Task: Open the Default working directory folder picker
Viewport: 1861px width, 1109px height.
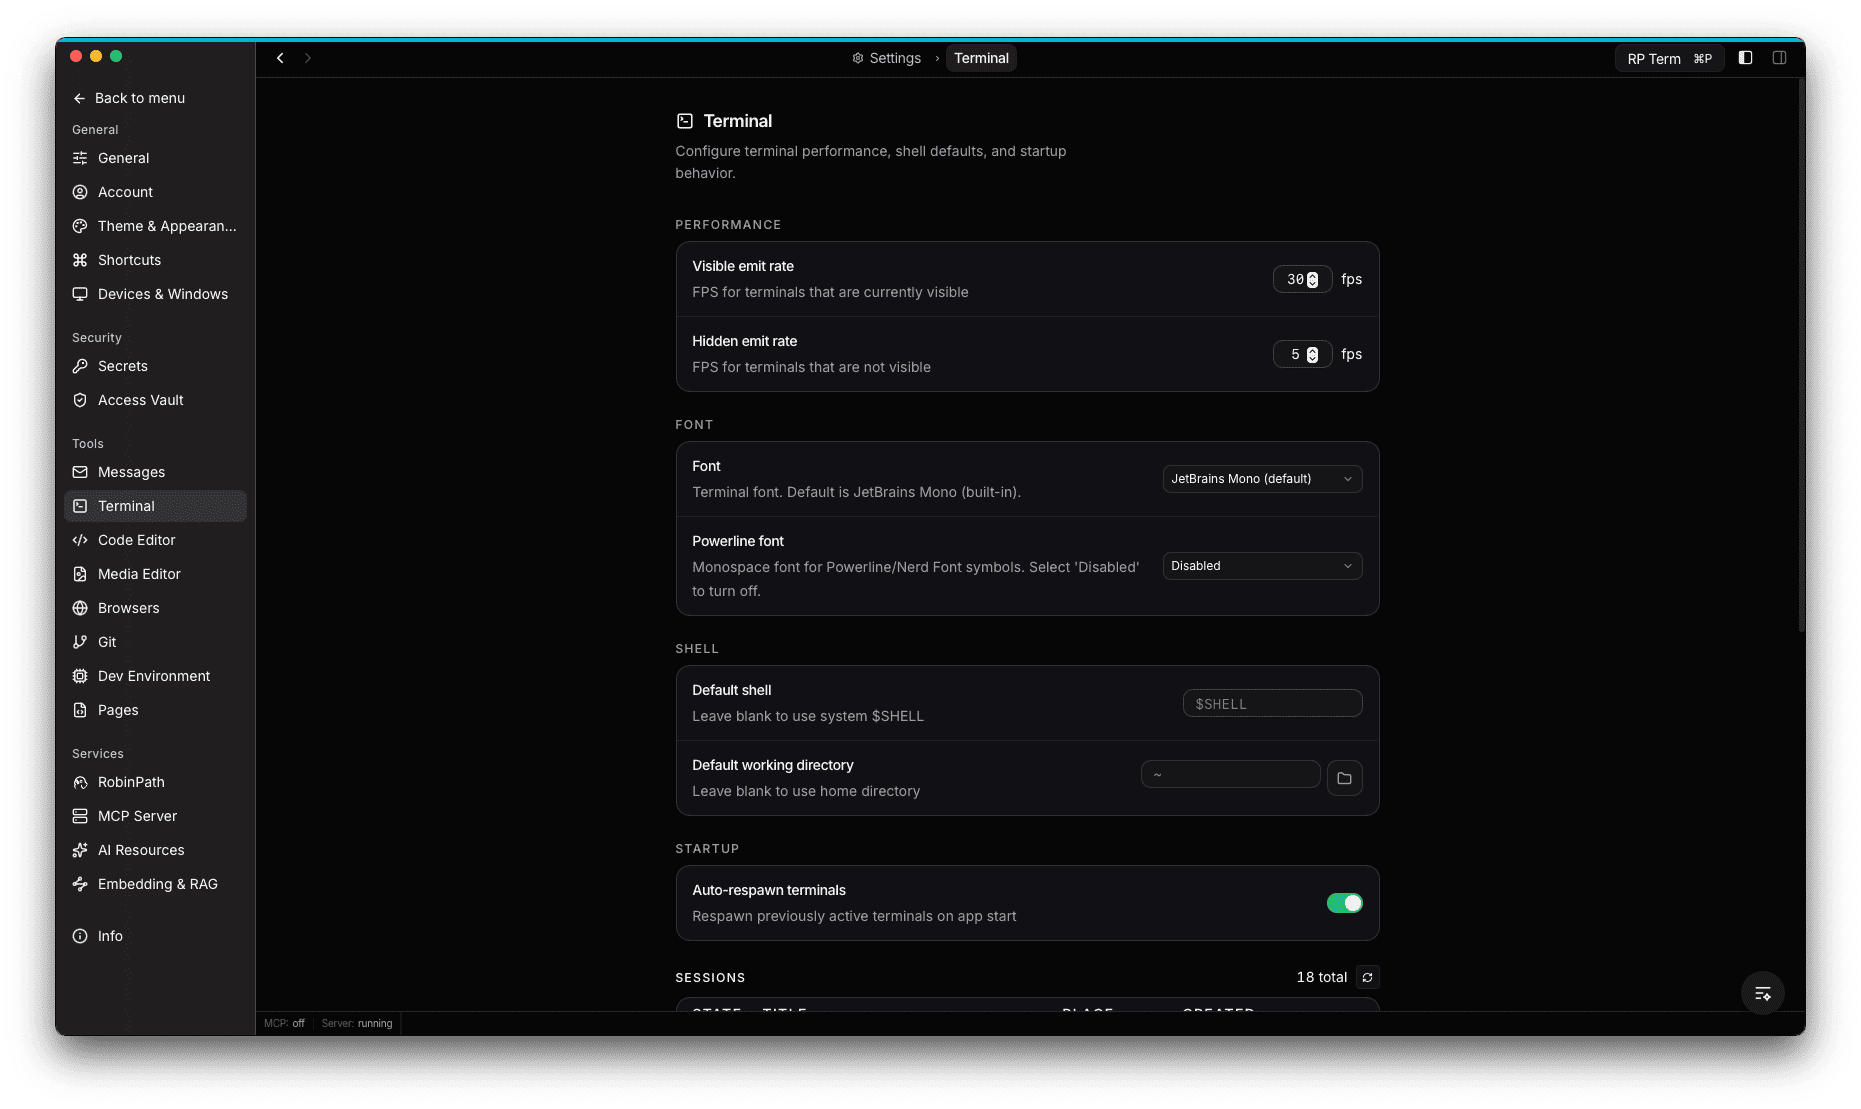Action: click(x=1344, y=777)
